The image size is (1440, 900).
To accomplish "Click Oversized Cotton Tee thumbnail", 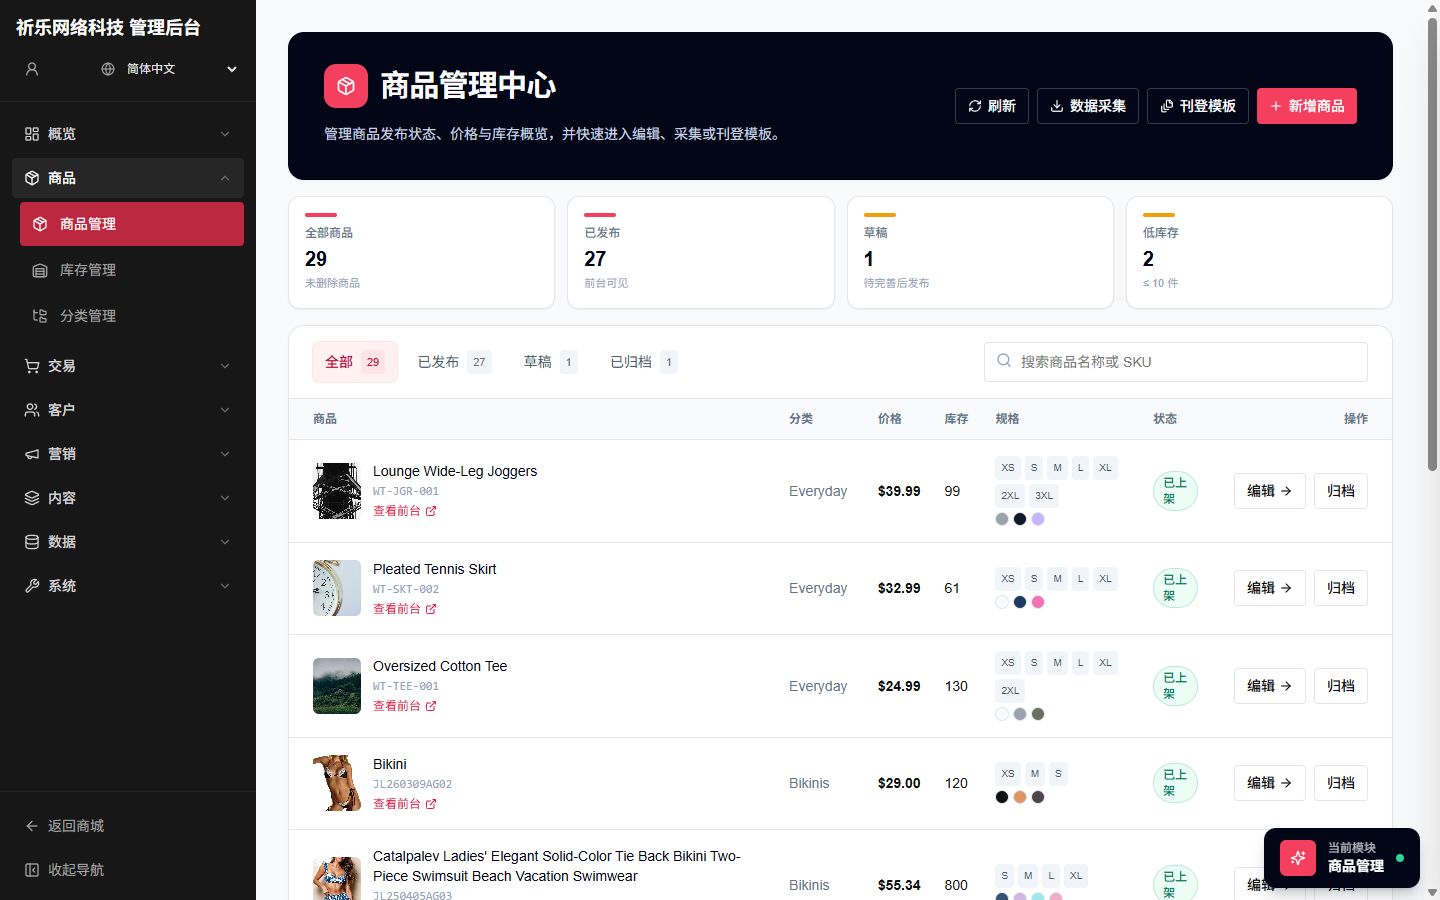I will pos(337,686).
